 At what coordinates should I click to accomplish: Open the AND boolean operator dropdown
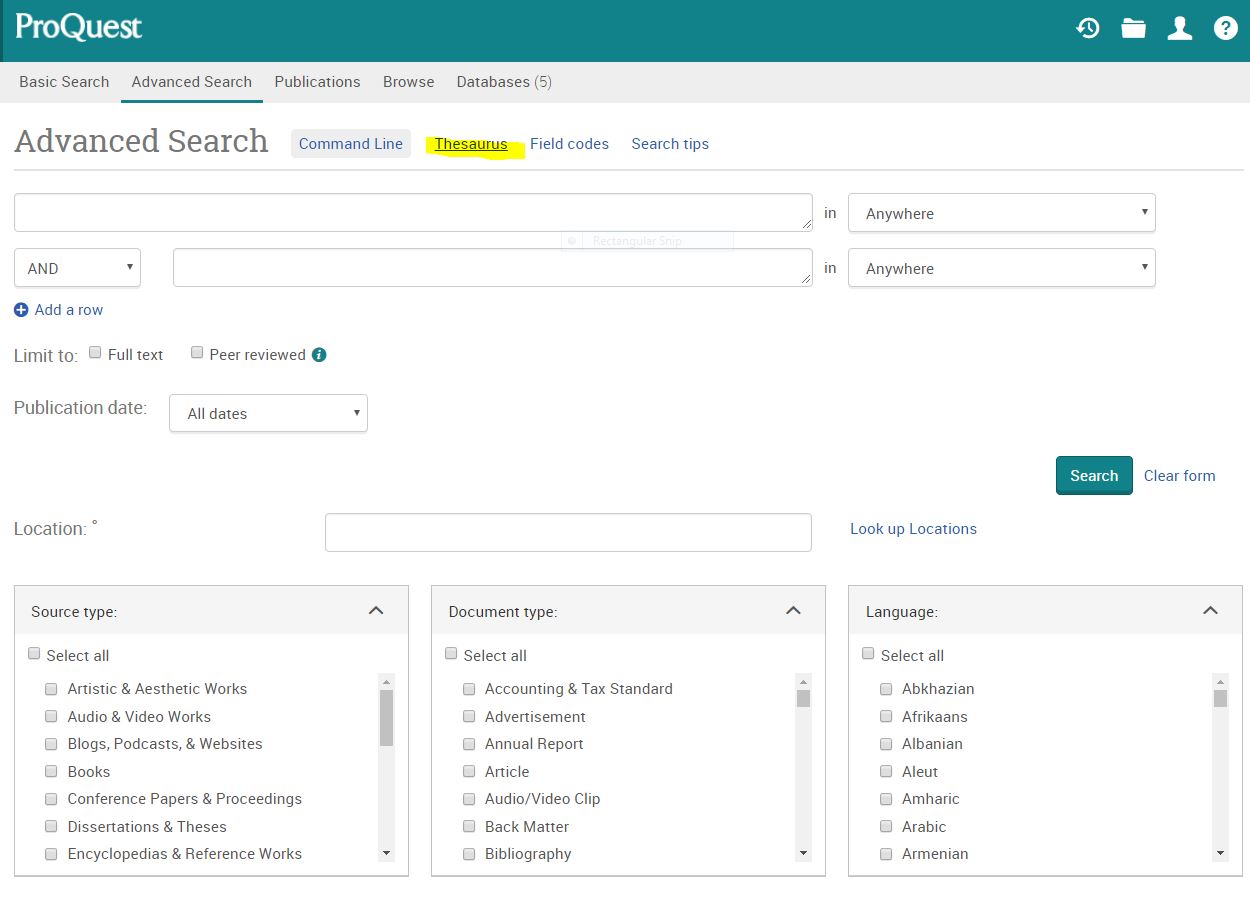(x=78, y=268)
